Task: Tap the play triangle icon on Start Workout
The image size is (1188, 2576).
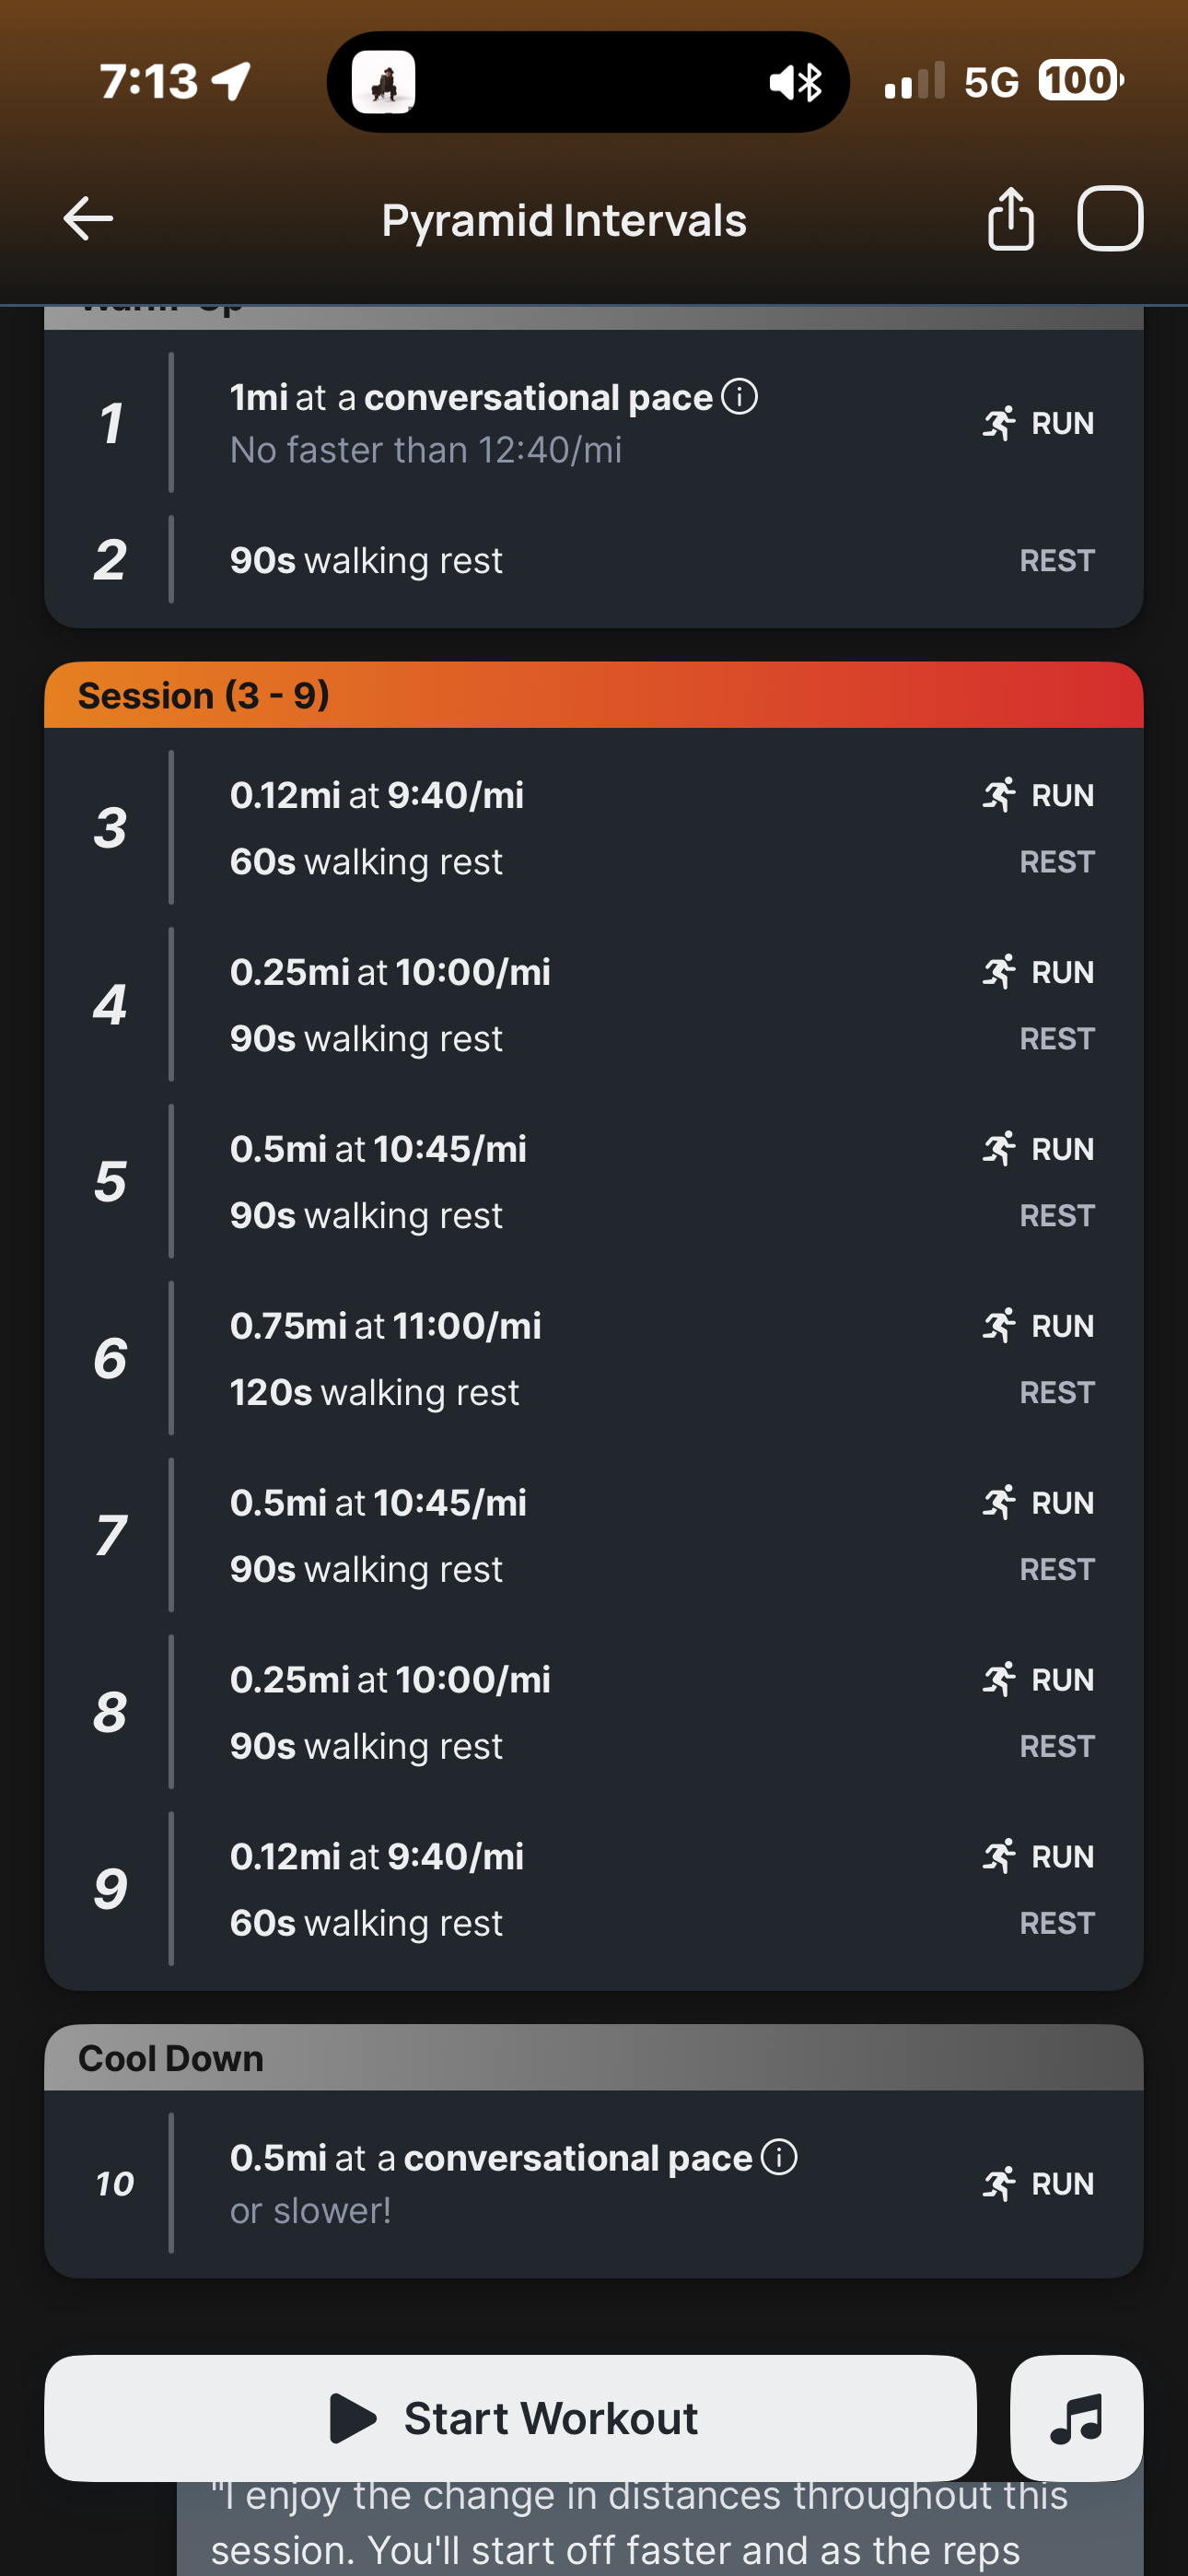Action: 352,2418
